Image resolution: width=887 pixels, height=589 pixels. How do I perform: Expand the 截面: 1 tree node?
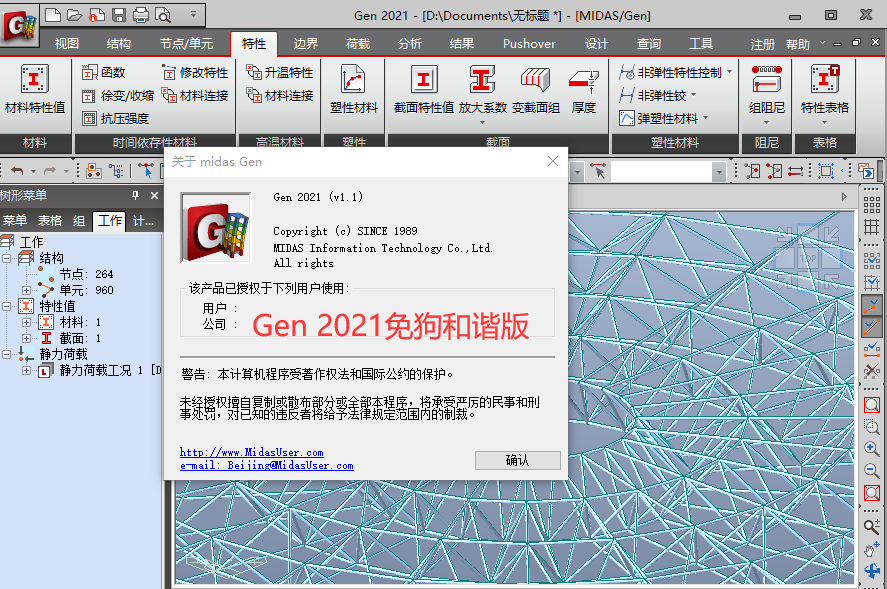click(x=27, y=338)
